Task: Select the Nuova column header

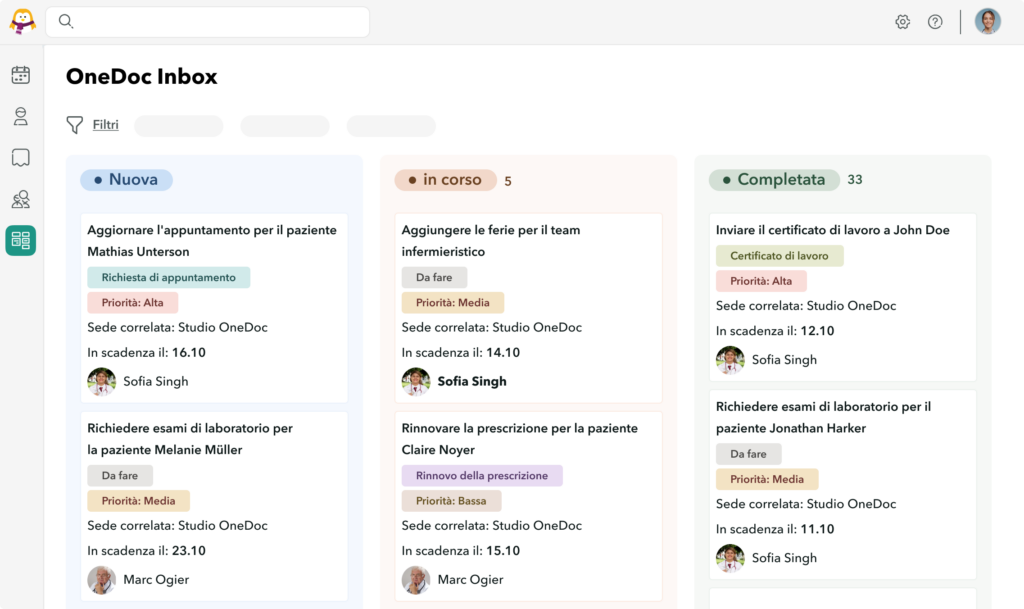Action: [126, 179]
